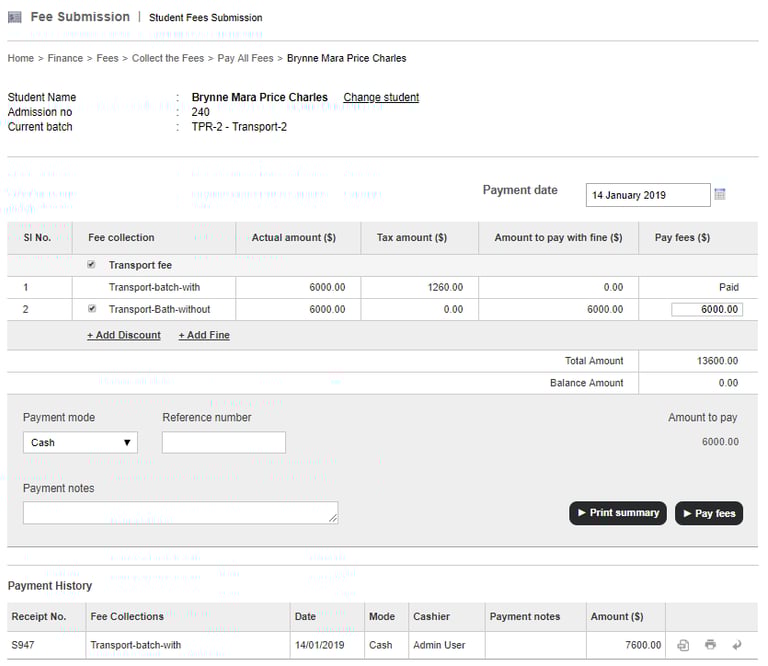The height and width of the screenshot is (666, 768).
Task: Click the Add Fine link
Action: [x=204, y=335]
